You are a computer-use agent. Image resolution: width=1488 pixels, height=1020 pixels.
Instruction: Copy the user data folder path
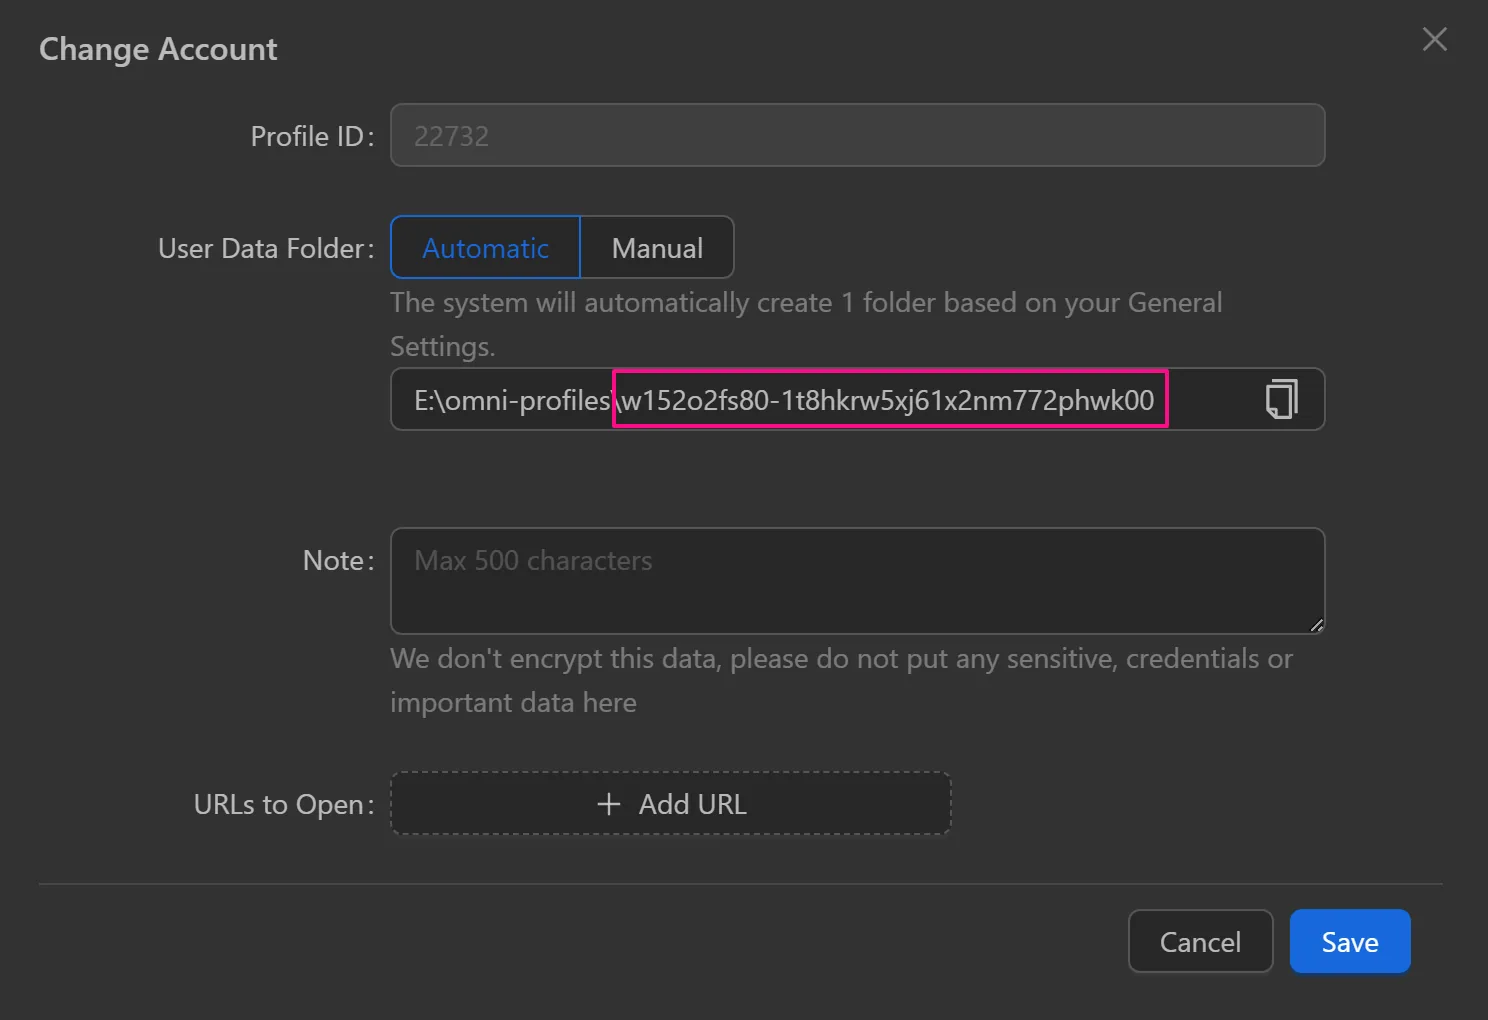(1281, 399)
